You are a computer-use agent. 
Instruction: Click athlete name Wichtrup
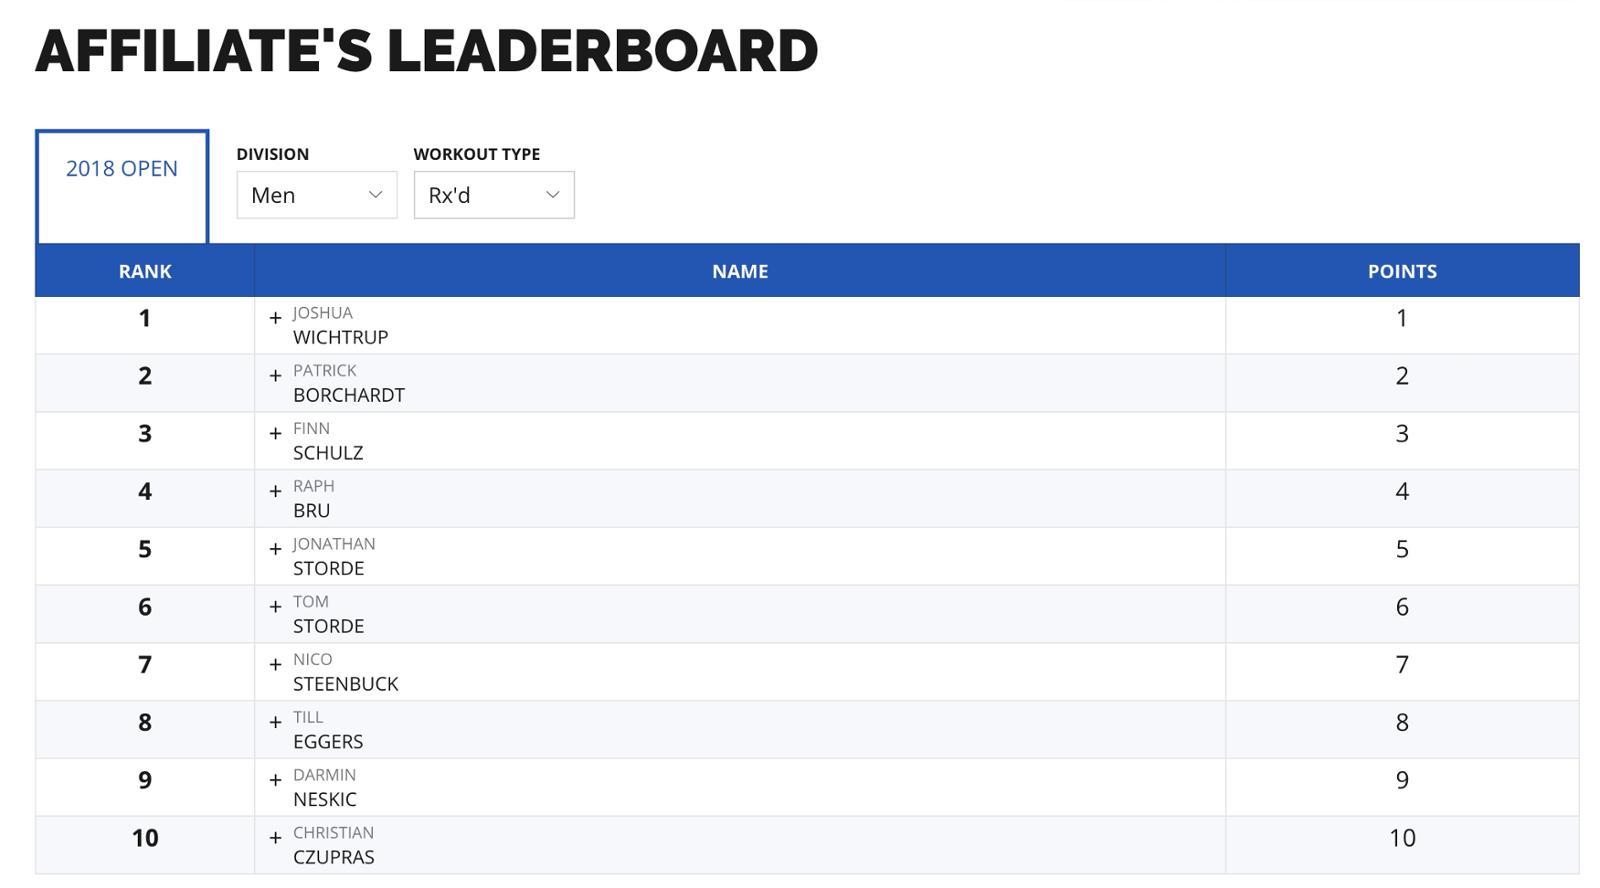tap(340, 337)
